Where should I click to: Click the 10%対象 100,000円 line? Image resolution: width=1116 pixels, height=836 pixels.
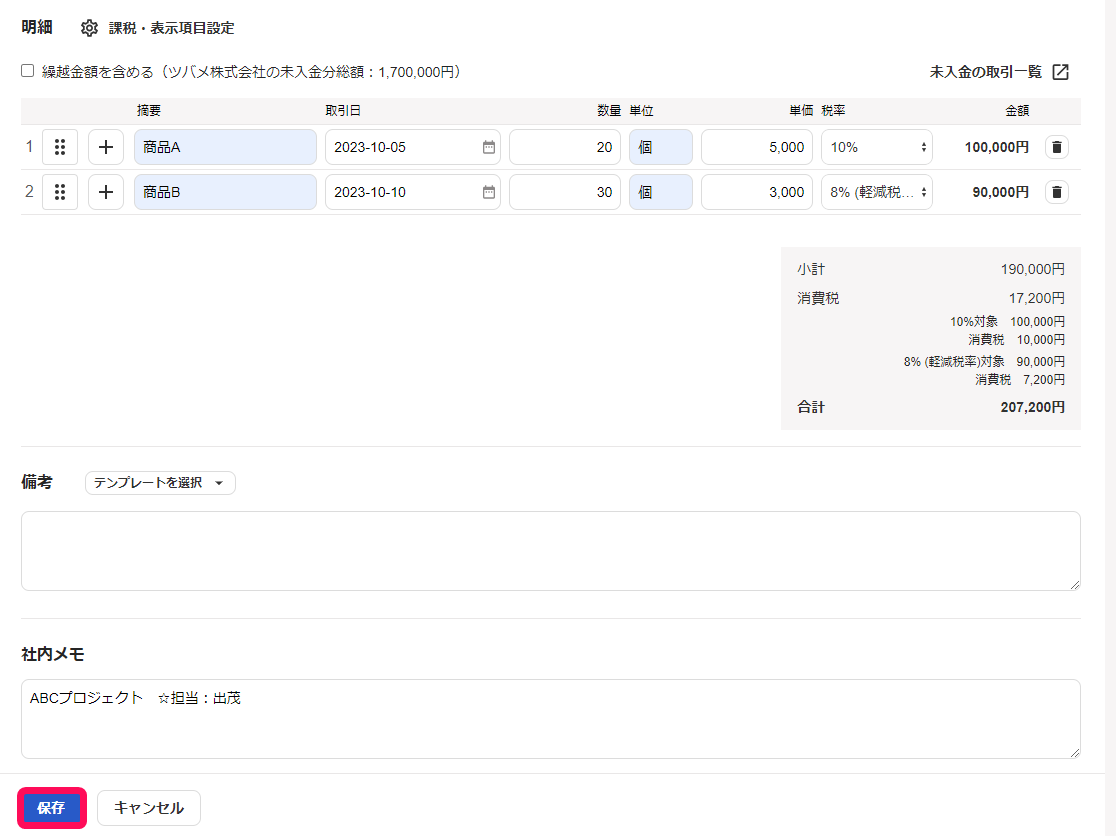click(x=1007, y=322)
